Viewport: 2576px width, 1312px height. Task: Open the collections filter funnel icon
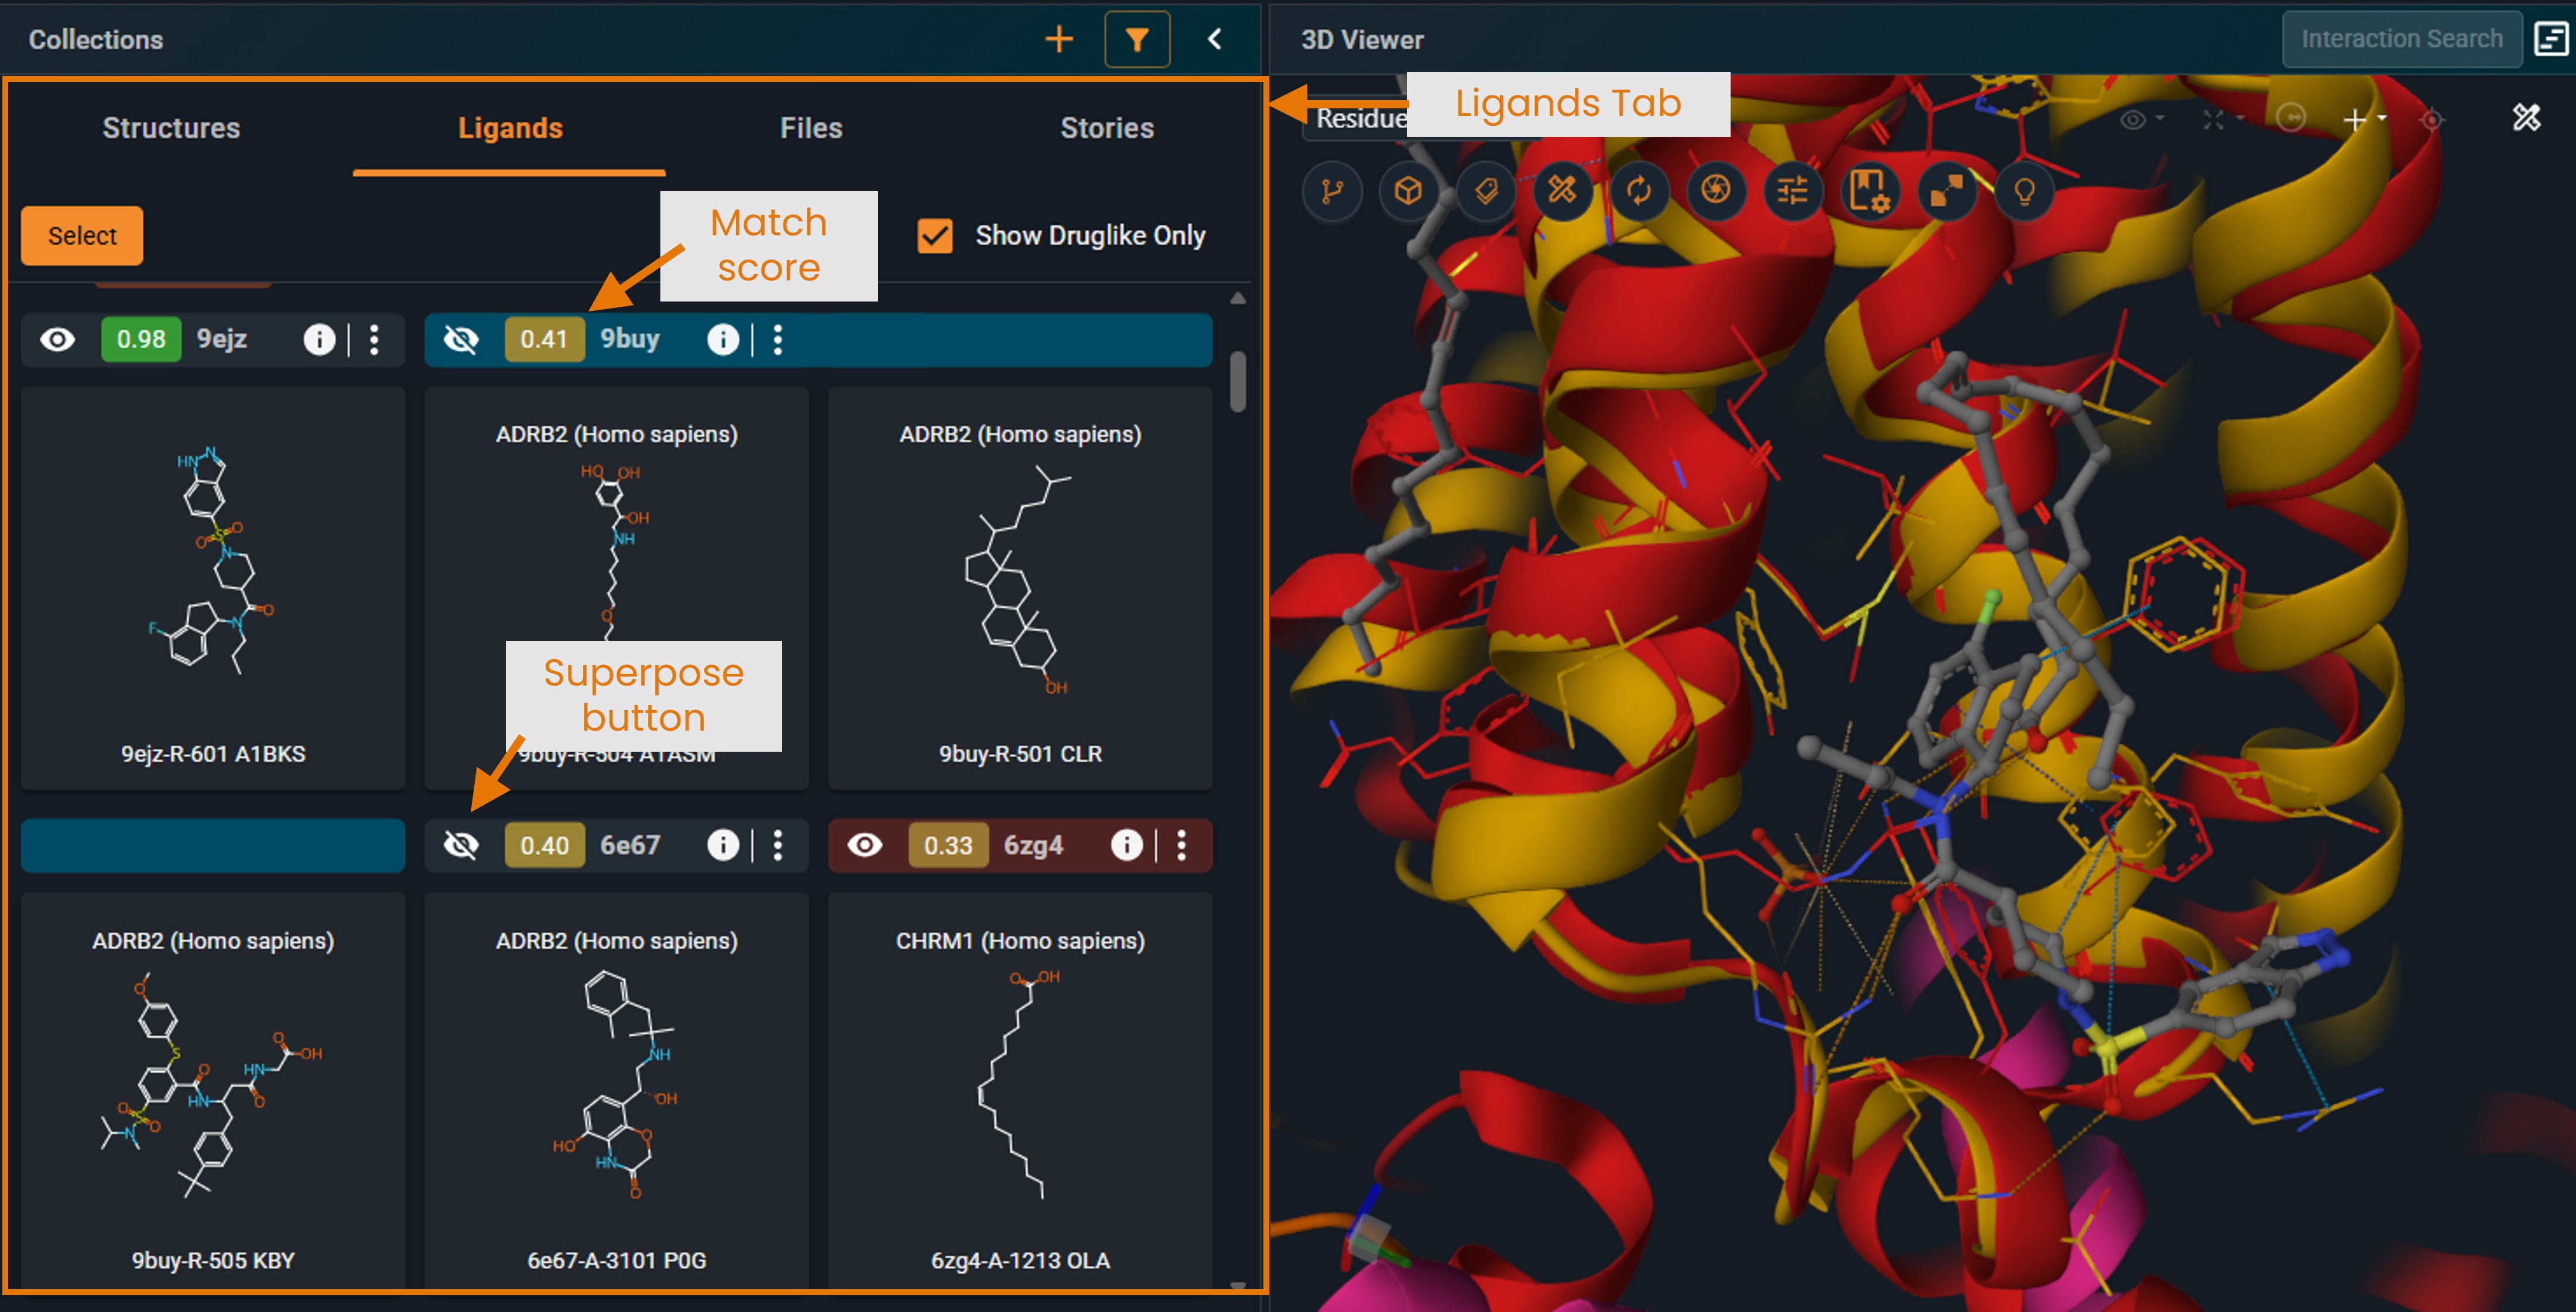tap(1137, 40)
